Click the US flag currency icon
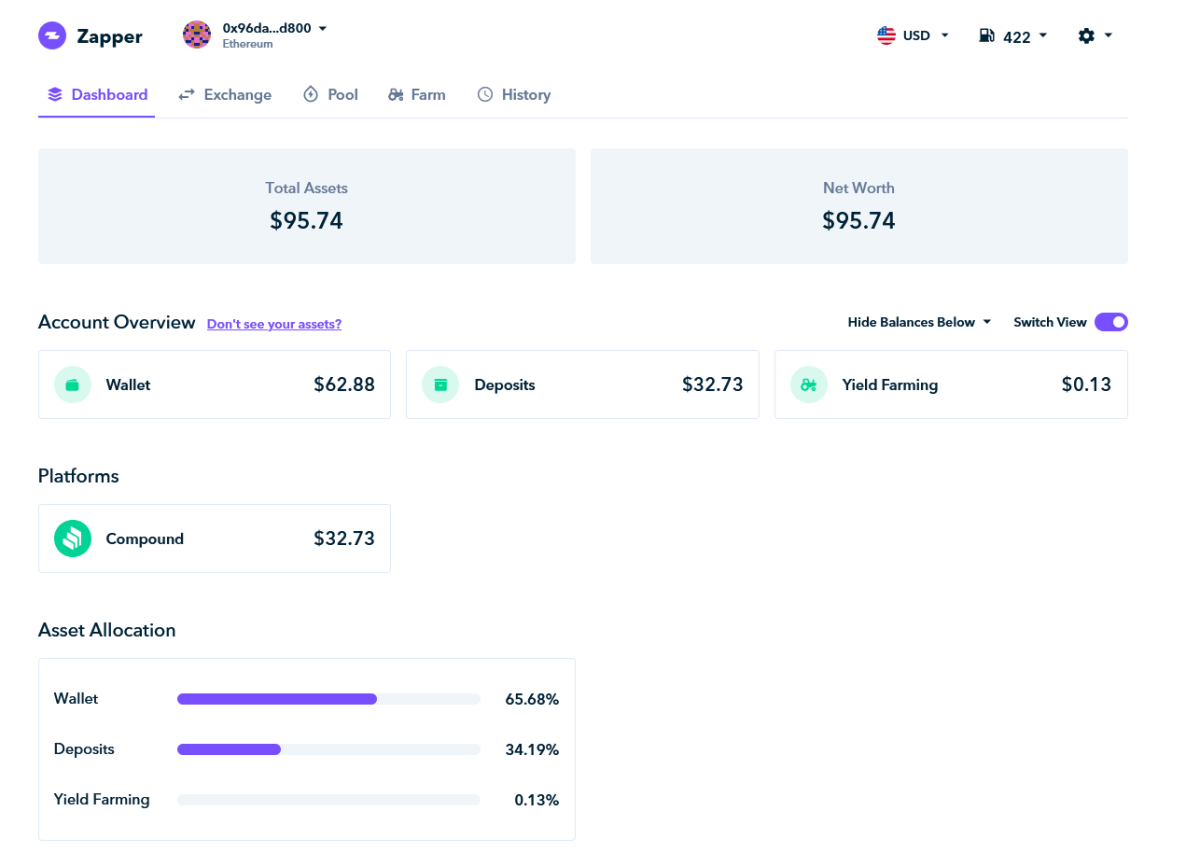 pos(886,36)
